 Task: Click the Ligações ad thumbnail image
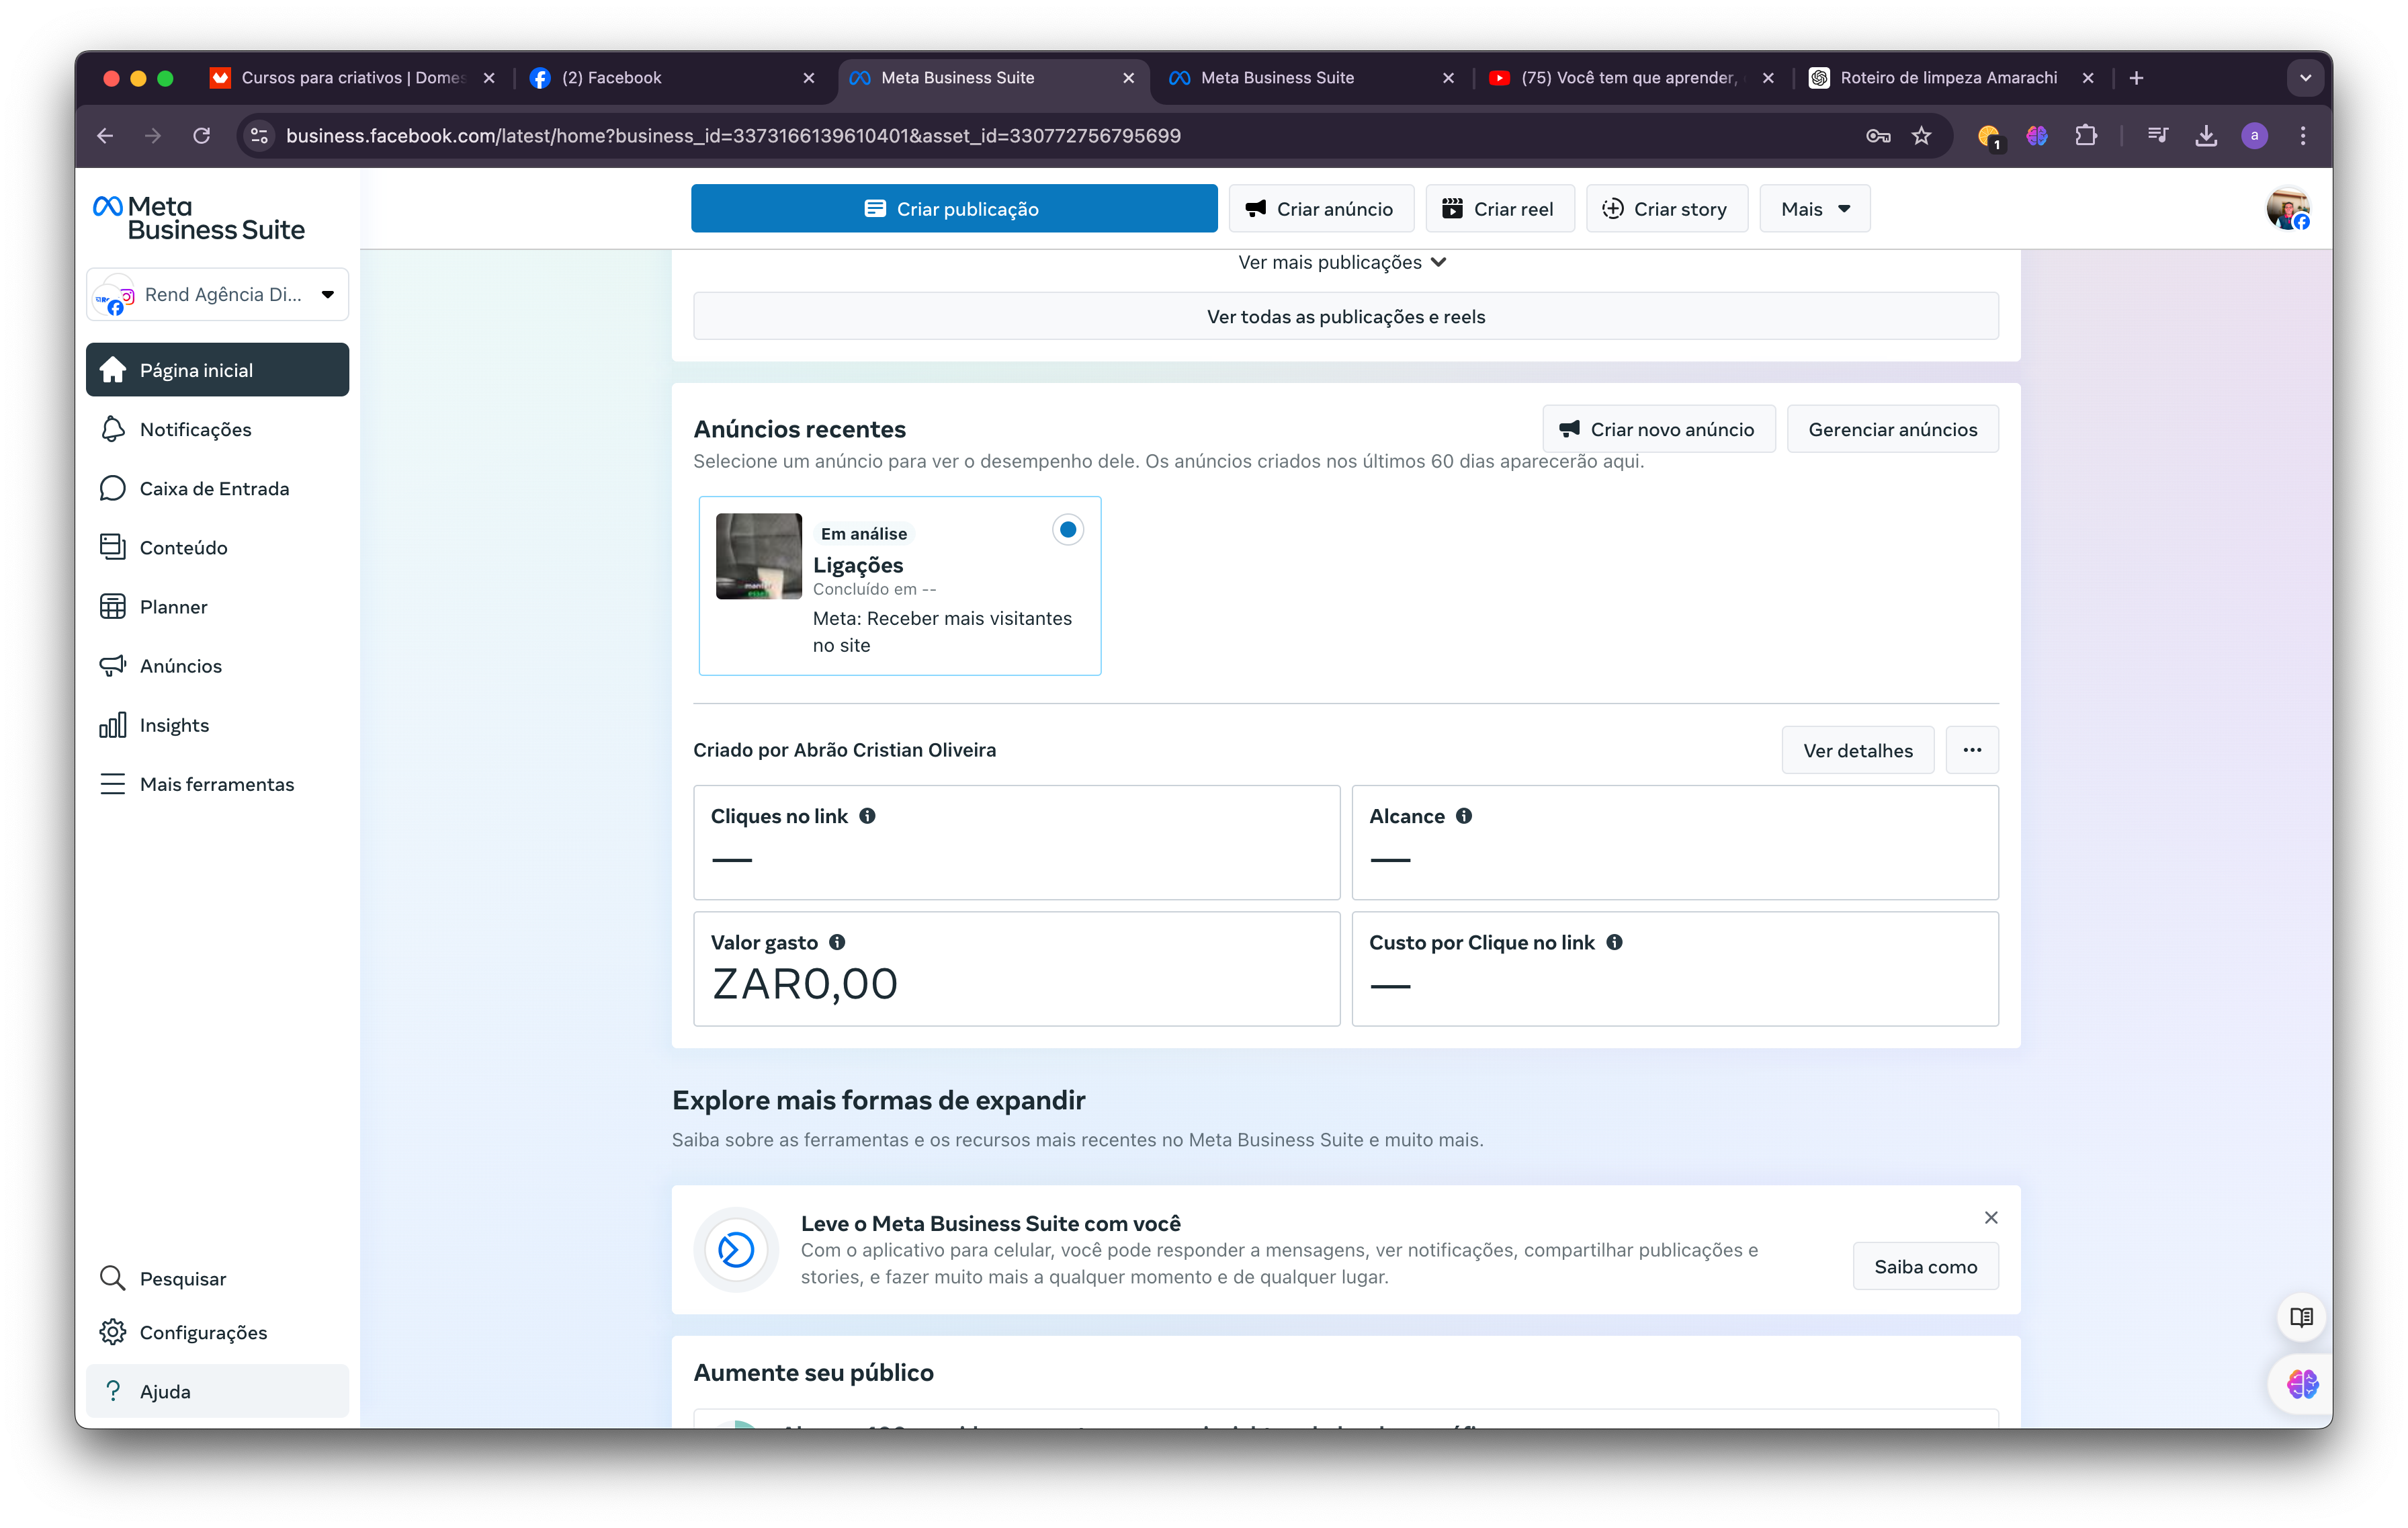(x=758, y=556)
